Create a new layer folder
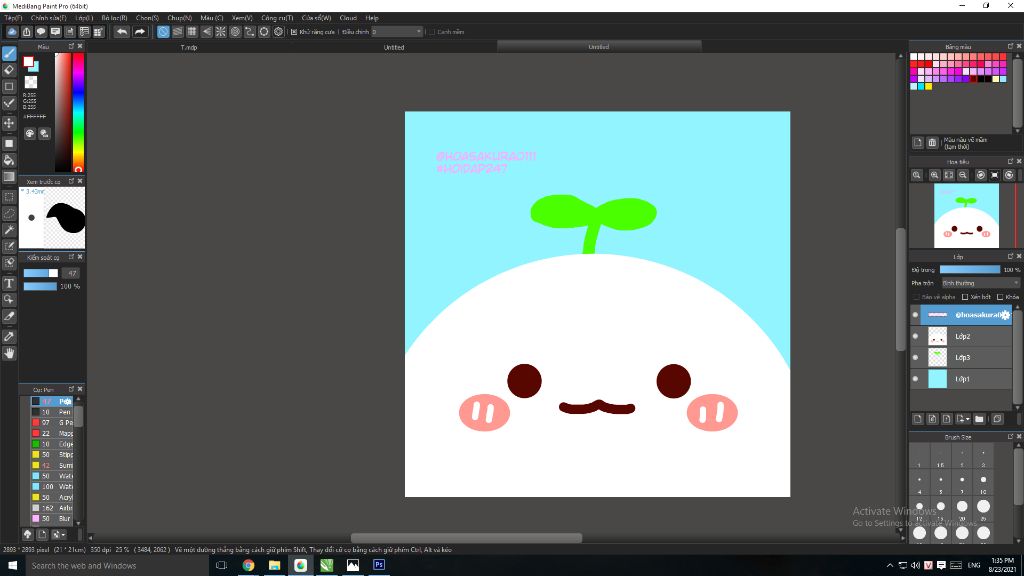 979,419
